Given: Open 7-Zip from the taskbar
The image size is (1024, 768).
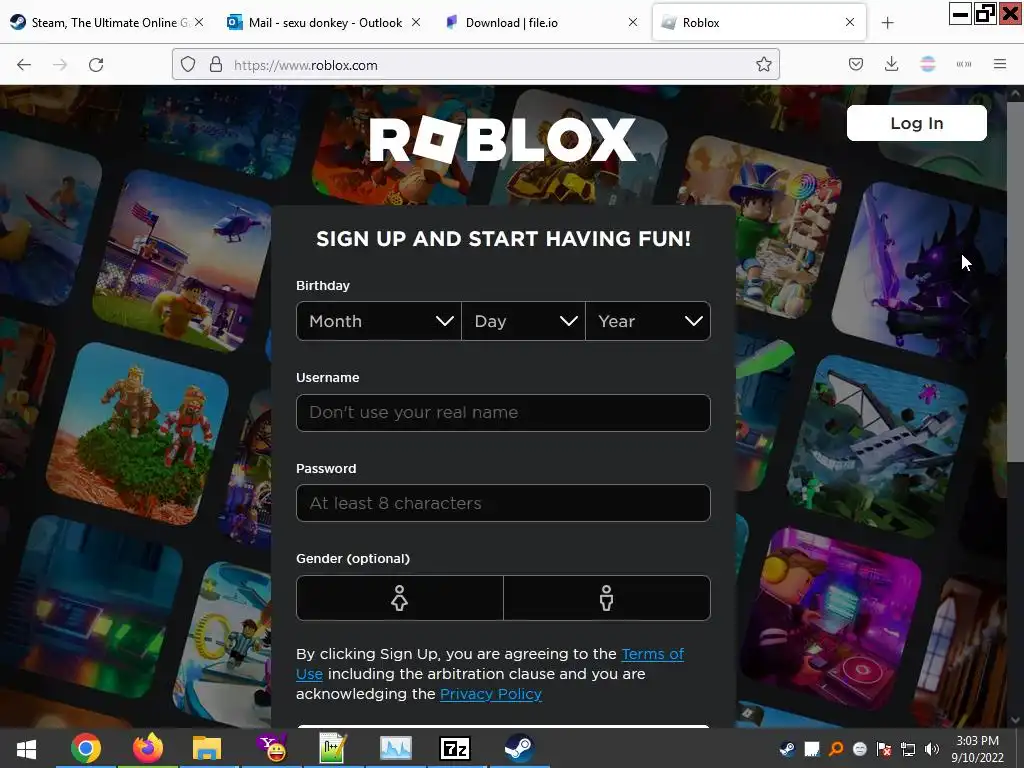Looking at the screenshot, I should (455, 748).
